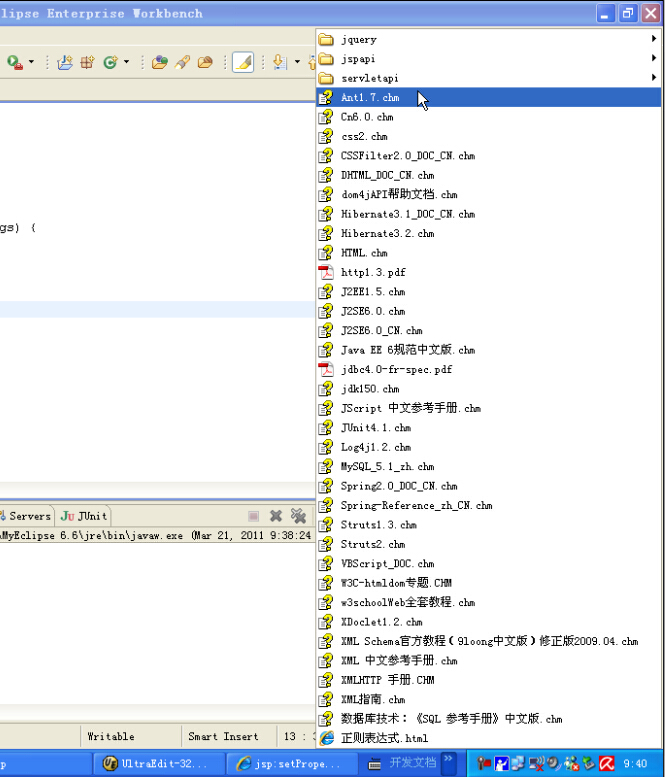Screen dimensions: 665x777
Task: Click the New Java Class toolbar icon
Action: tap(110, 62)
